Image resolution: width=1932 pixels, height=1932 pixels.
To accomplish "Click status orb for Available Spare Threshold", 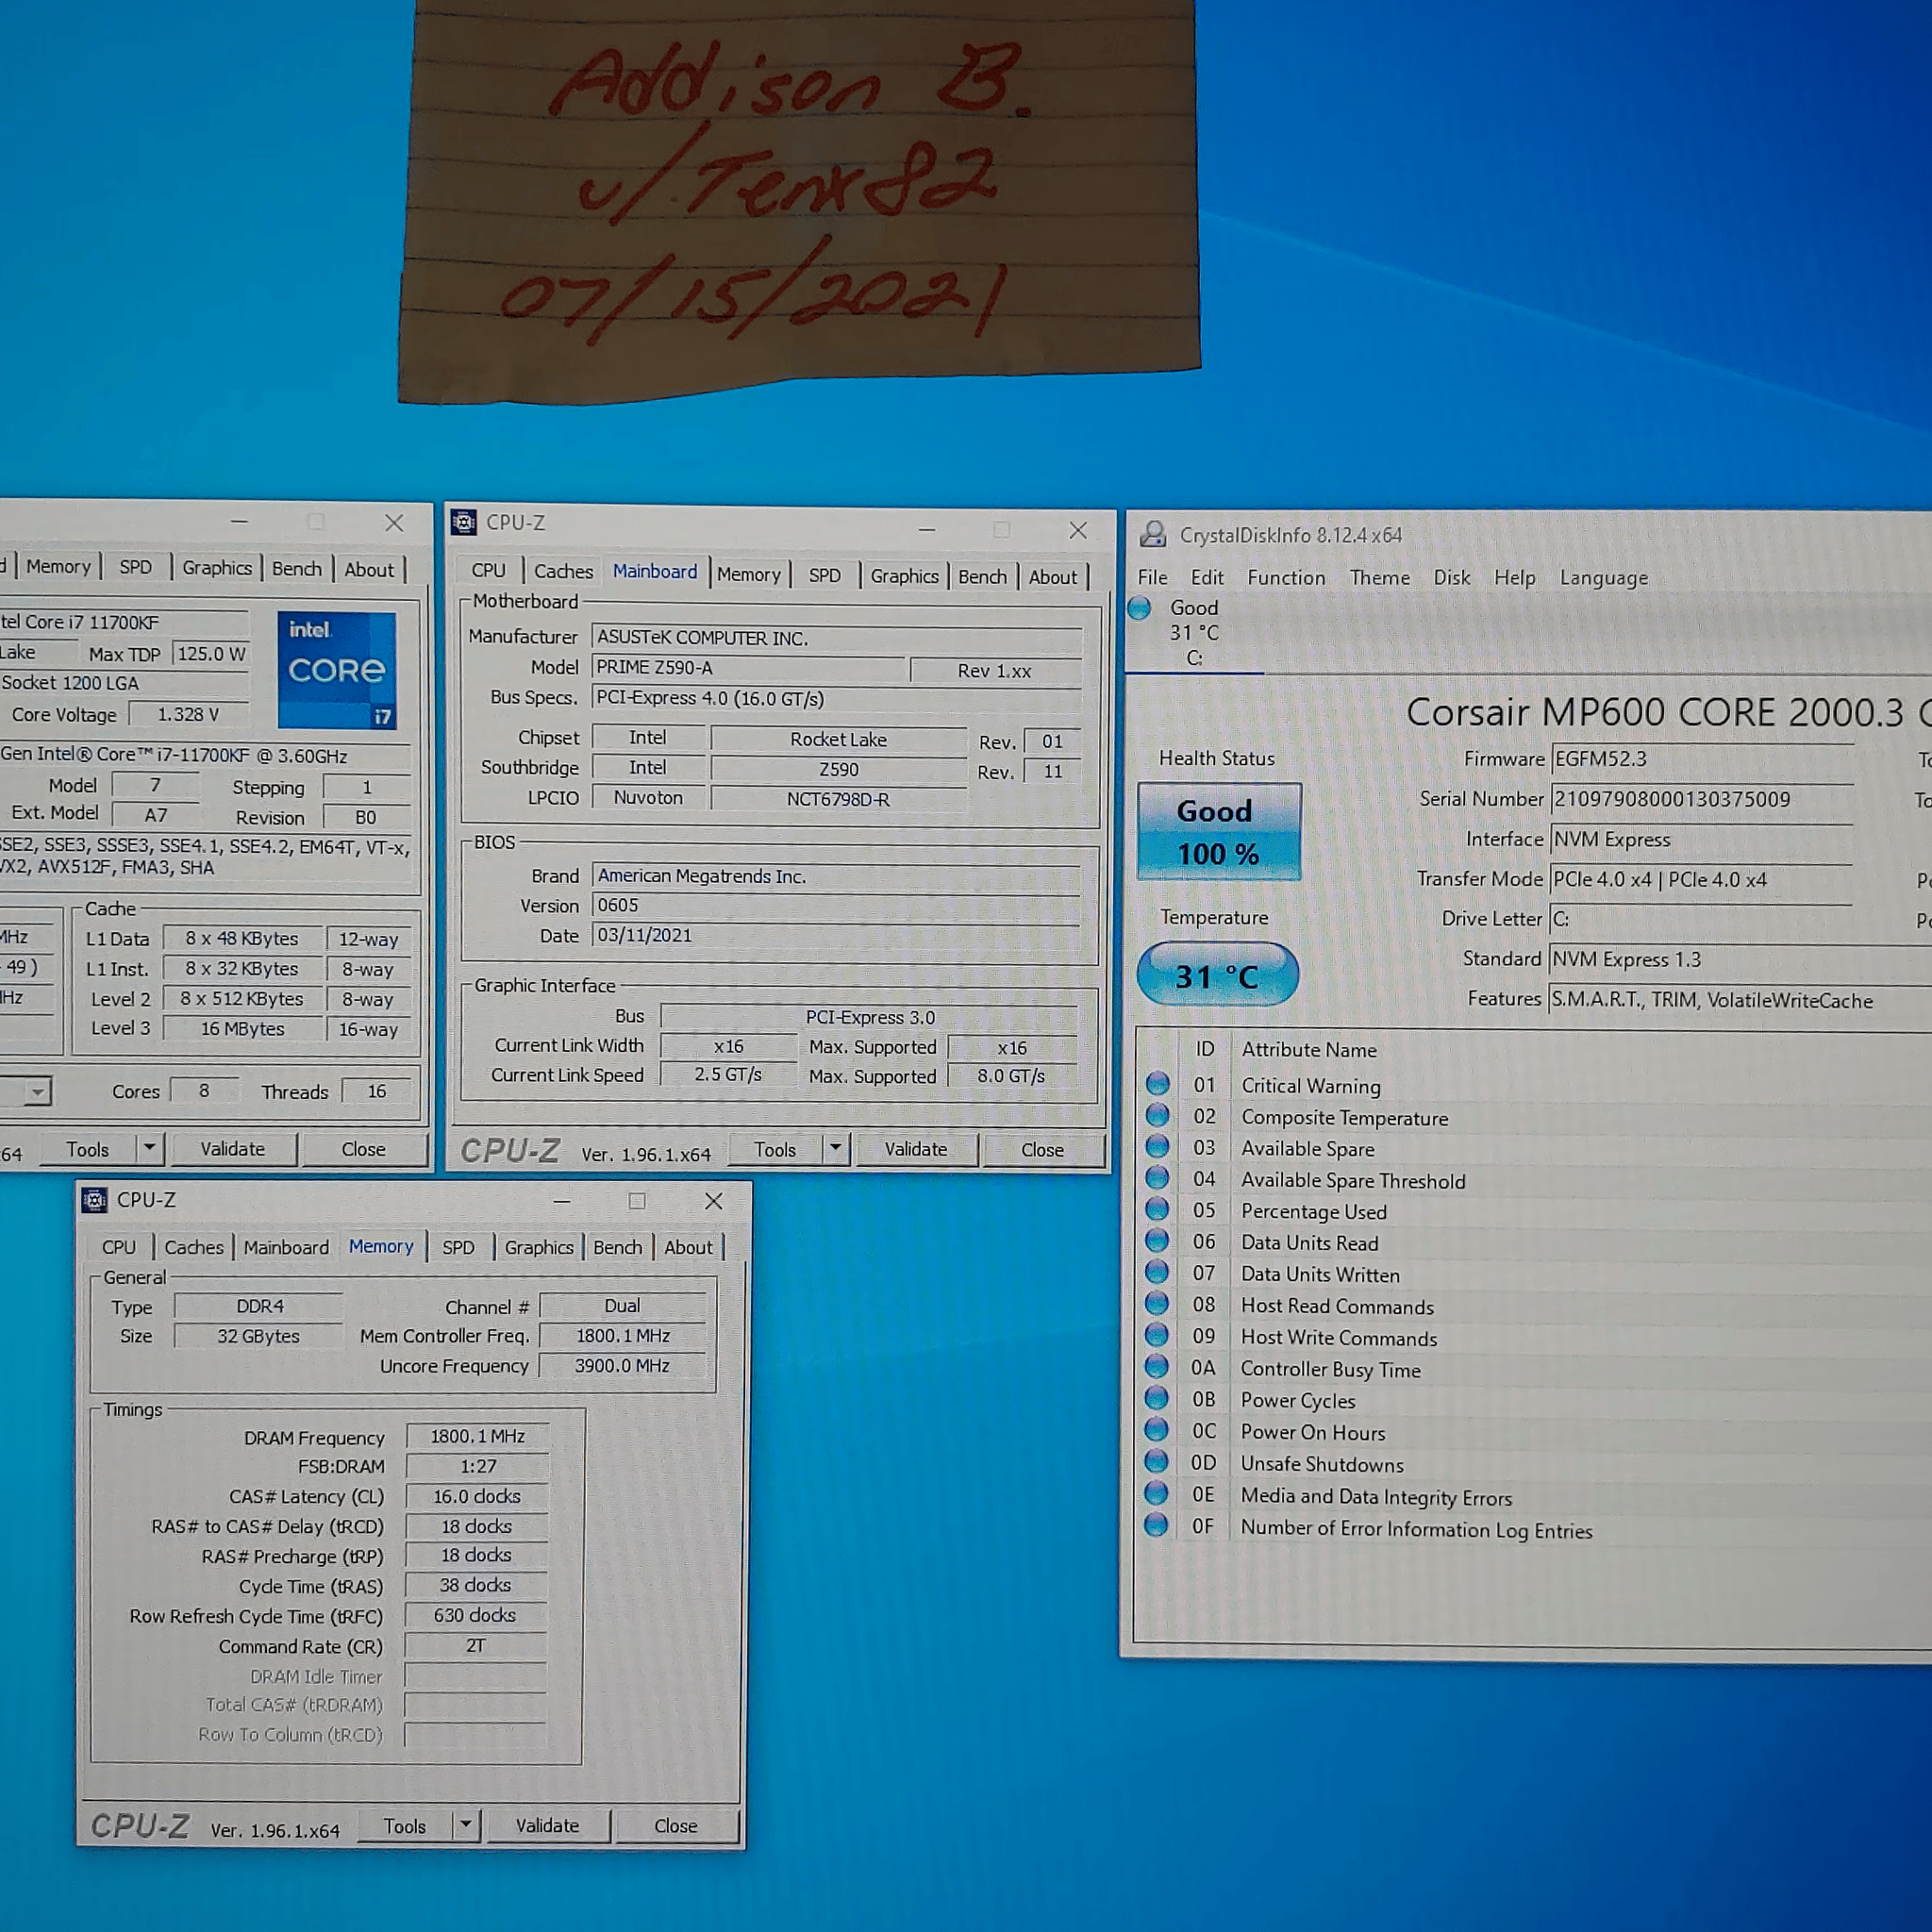I will pyautogui.click(x=1157, y=1178).
